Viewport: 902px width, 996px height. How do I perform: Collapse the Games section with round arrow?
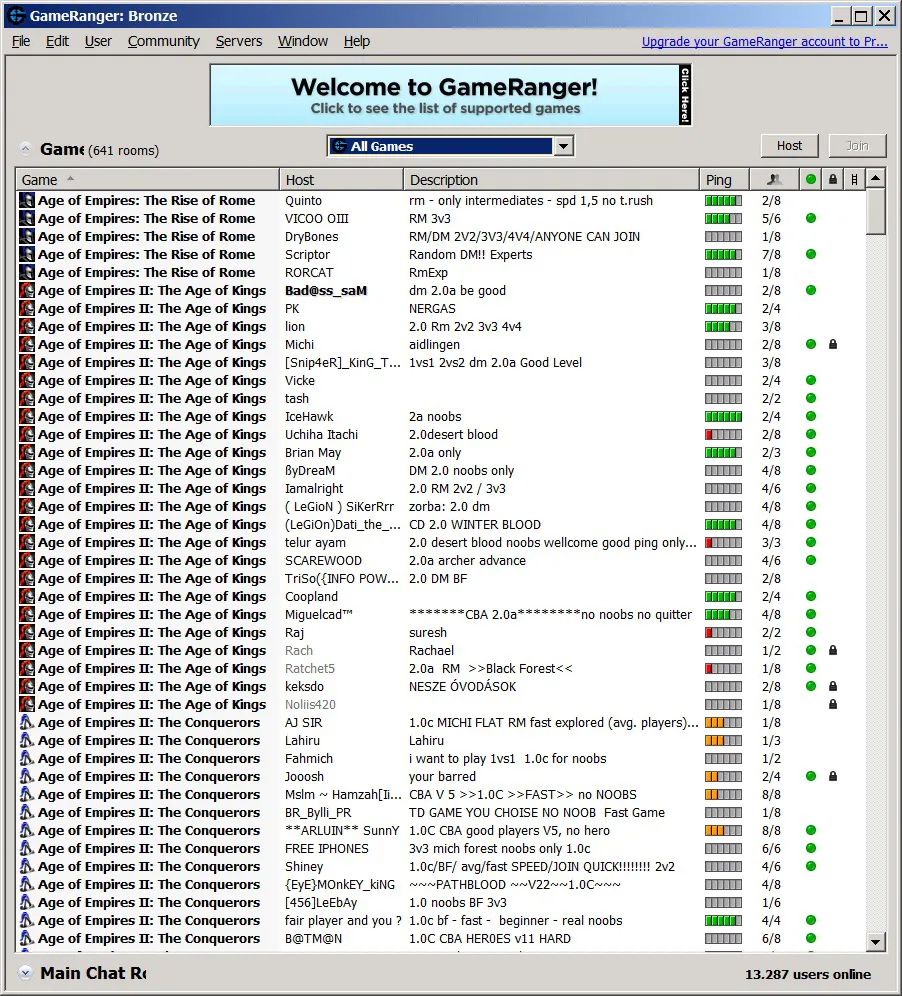pyautogui.click(x=25, y=149)
